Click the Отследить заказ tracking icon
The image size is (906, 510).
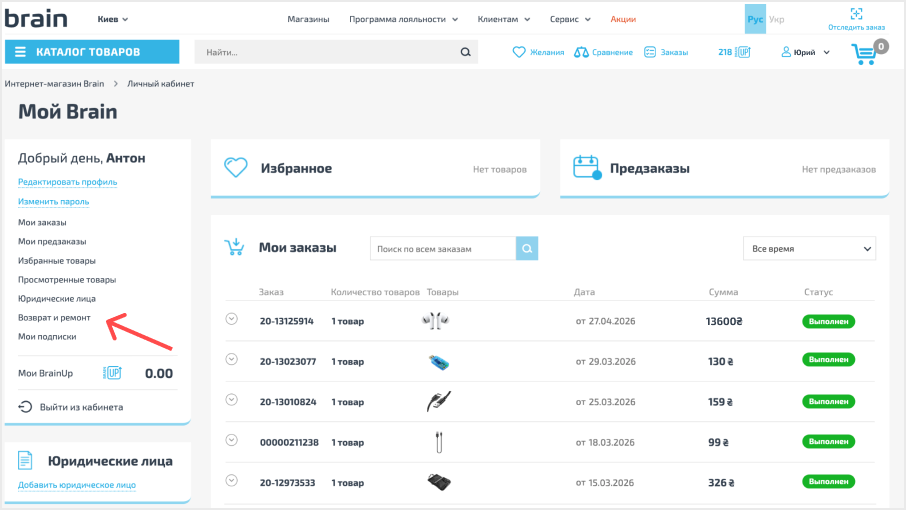[x=856, y=14]
